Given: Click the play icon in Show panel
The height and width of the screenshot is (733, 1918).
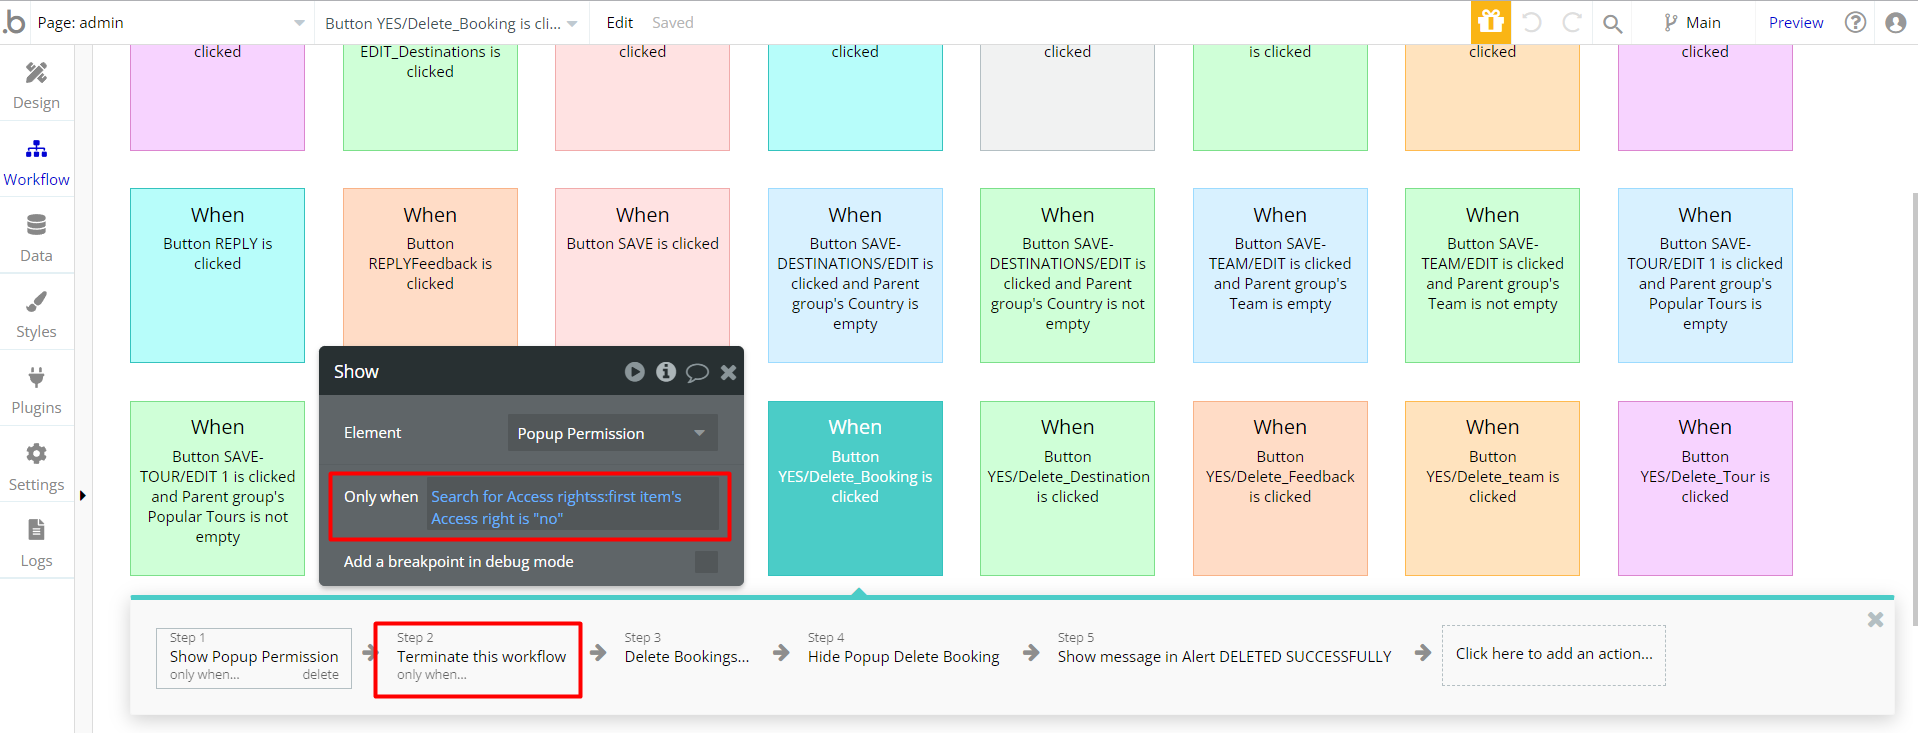Looking at the screenshot, I should 635,372.
